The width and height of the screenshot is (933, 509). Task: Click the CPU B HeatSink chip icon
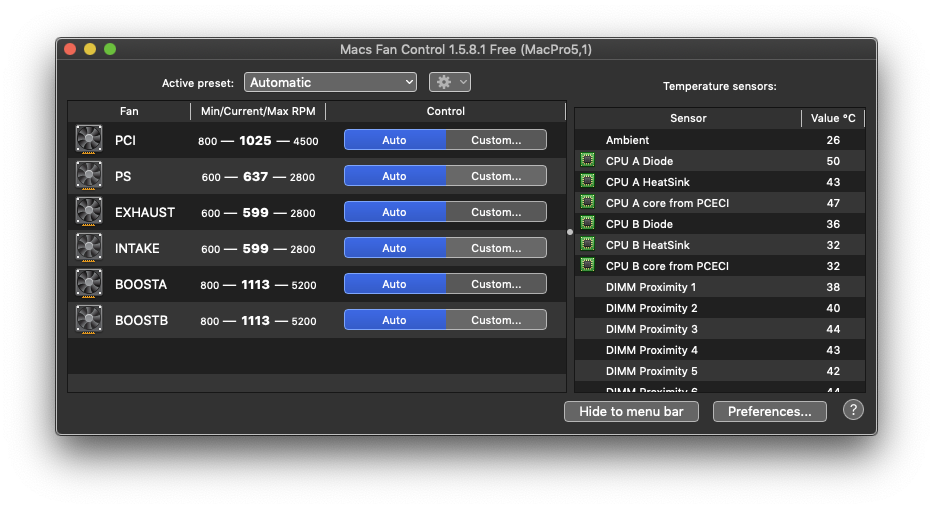pos(587,243)
